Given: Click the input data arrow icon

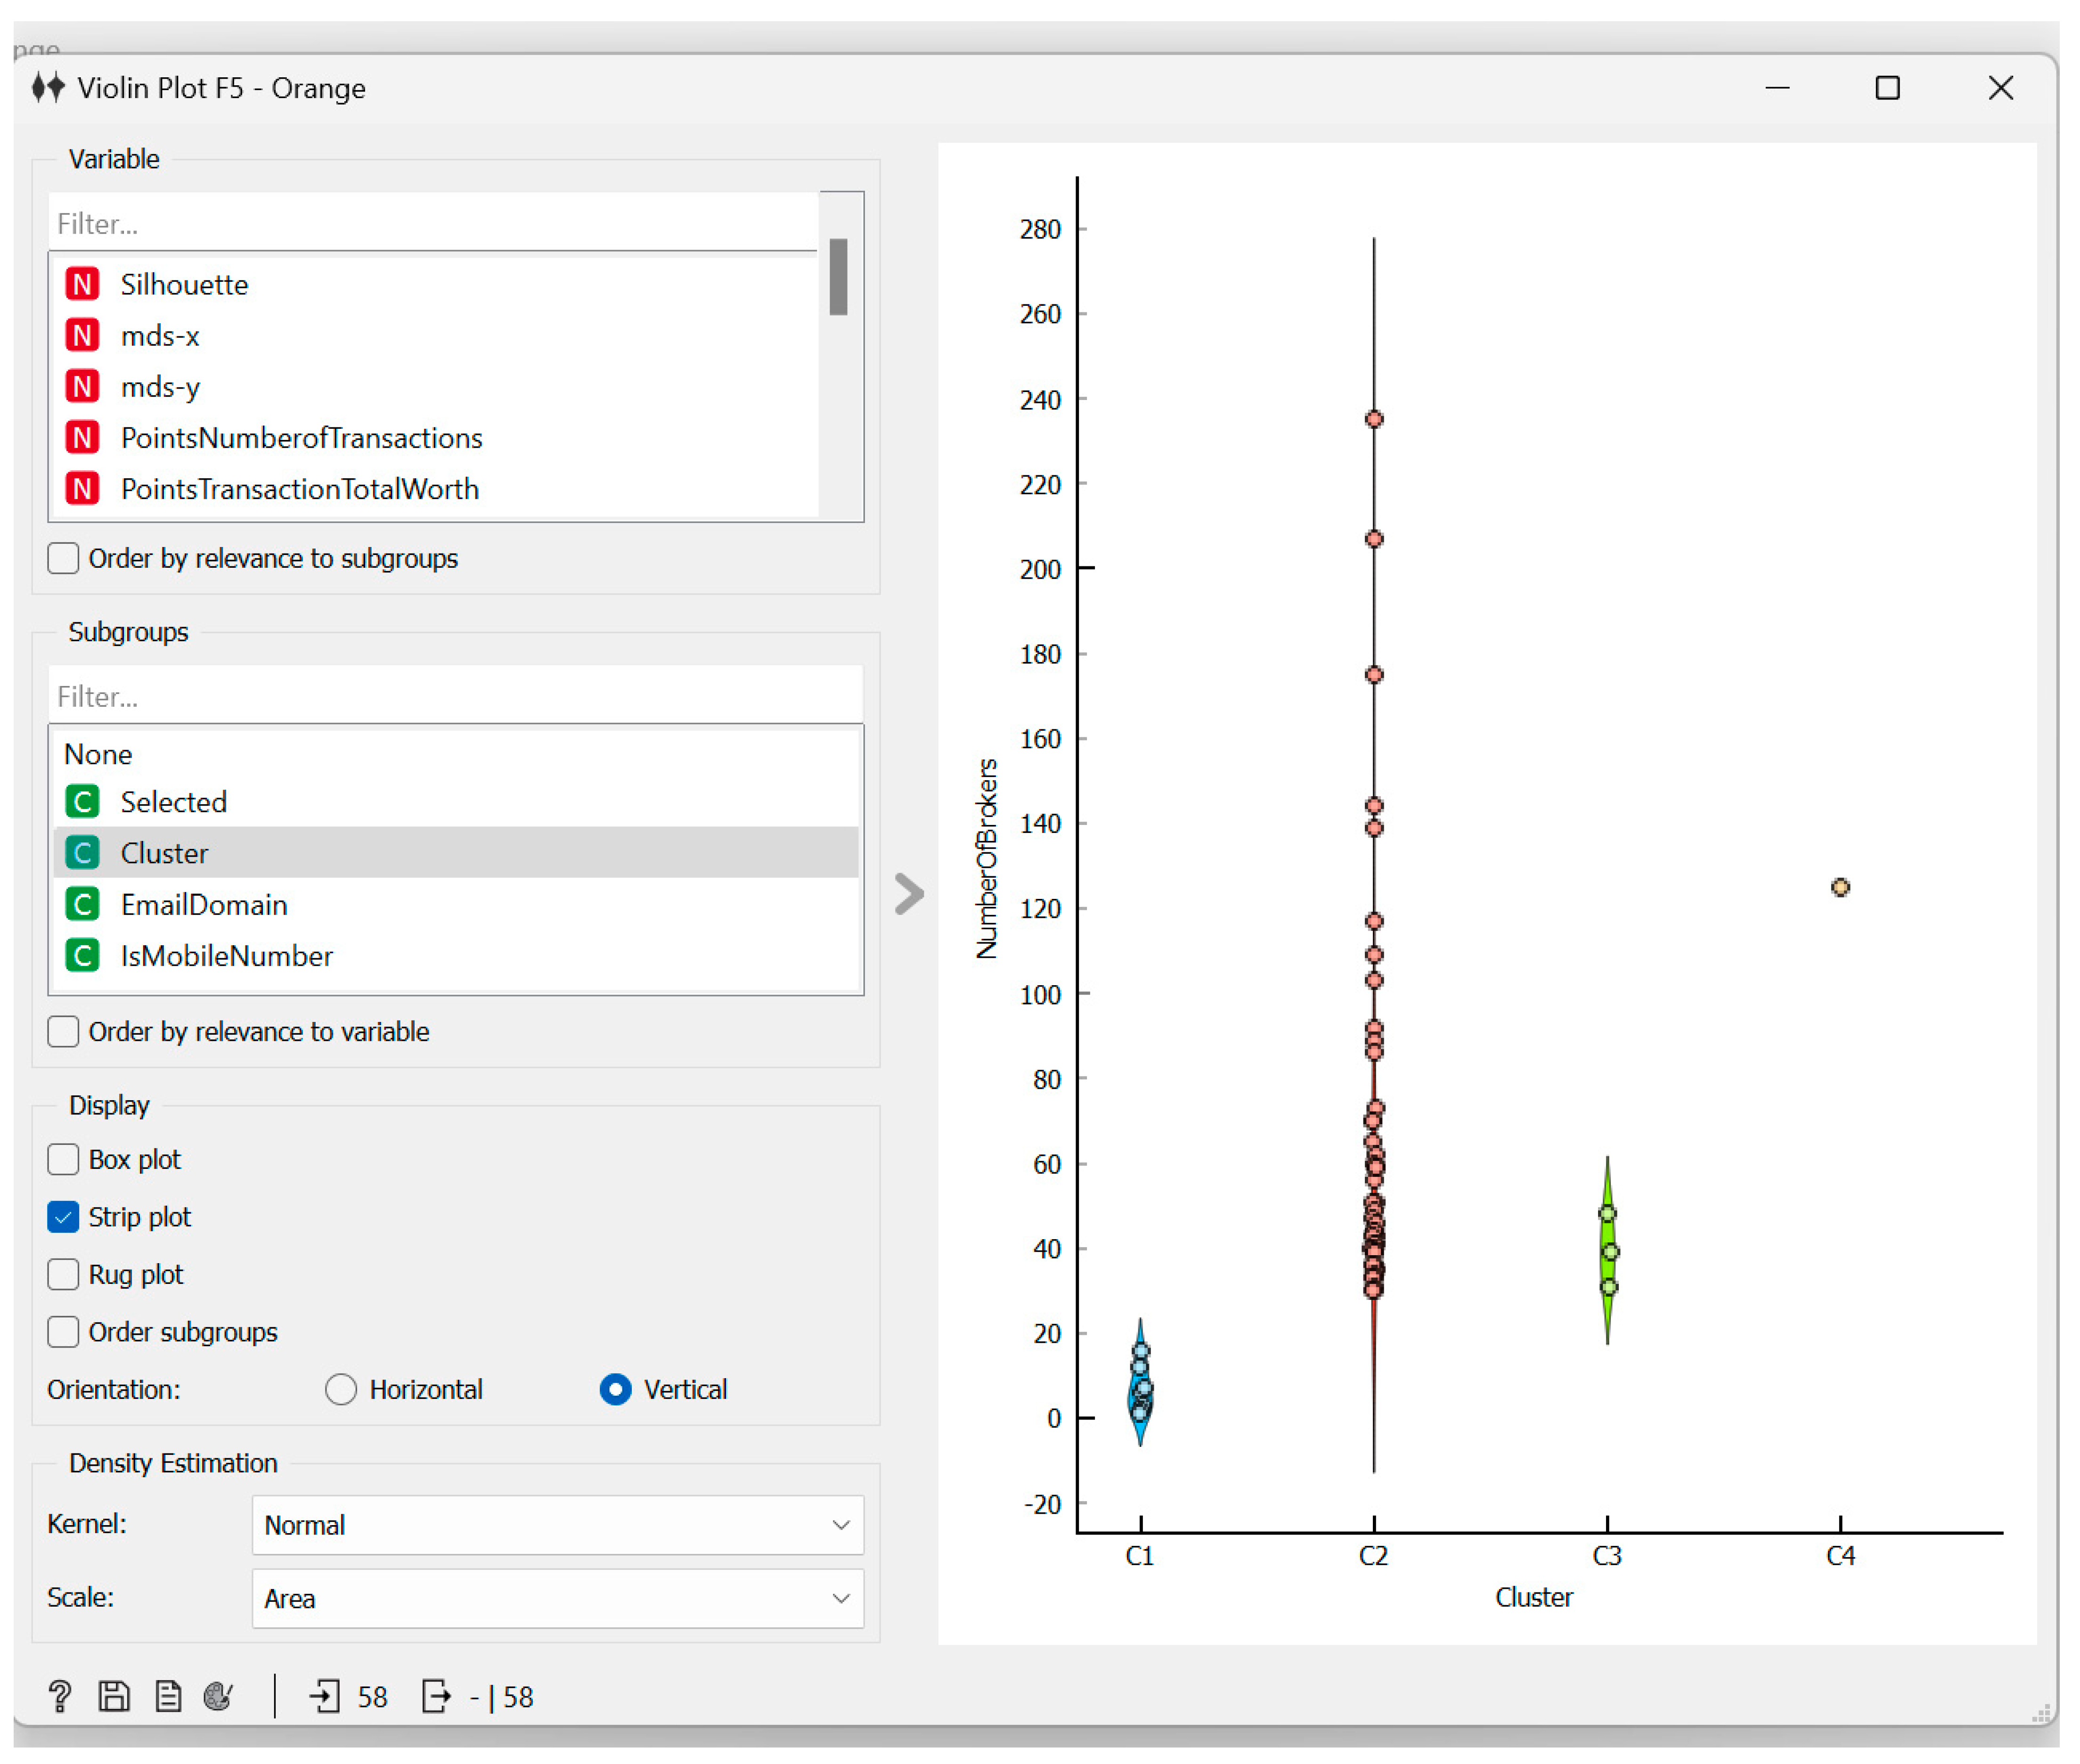Looking at the screenshot, I should point(325,1697).
